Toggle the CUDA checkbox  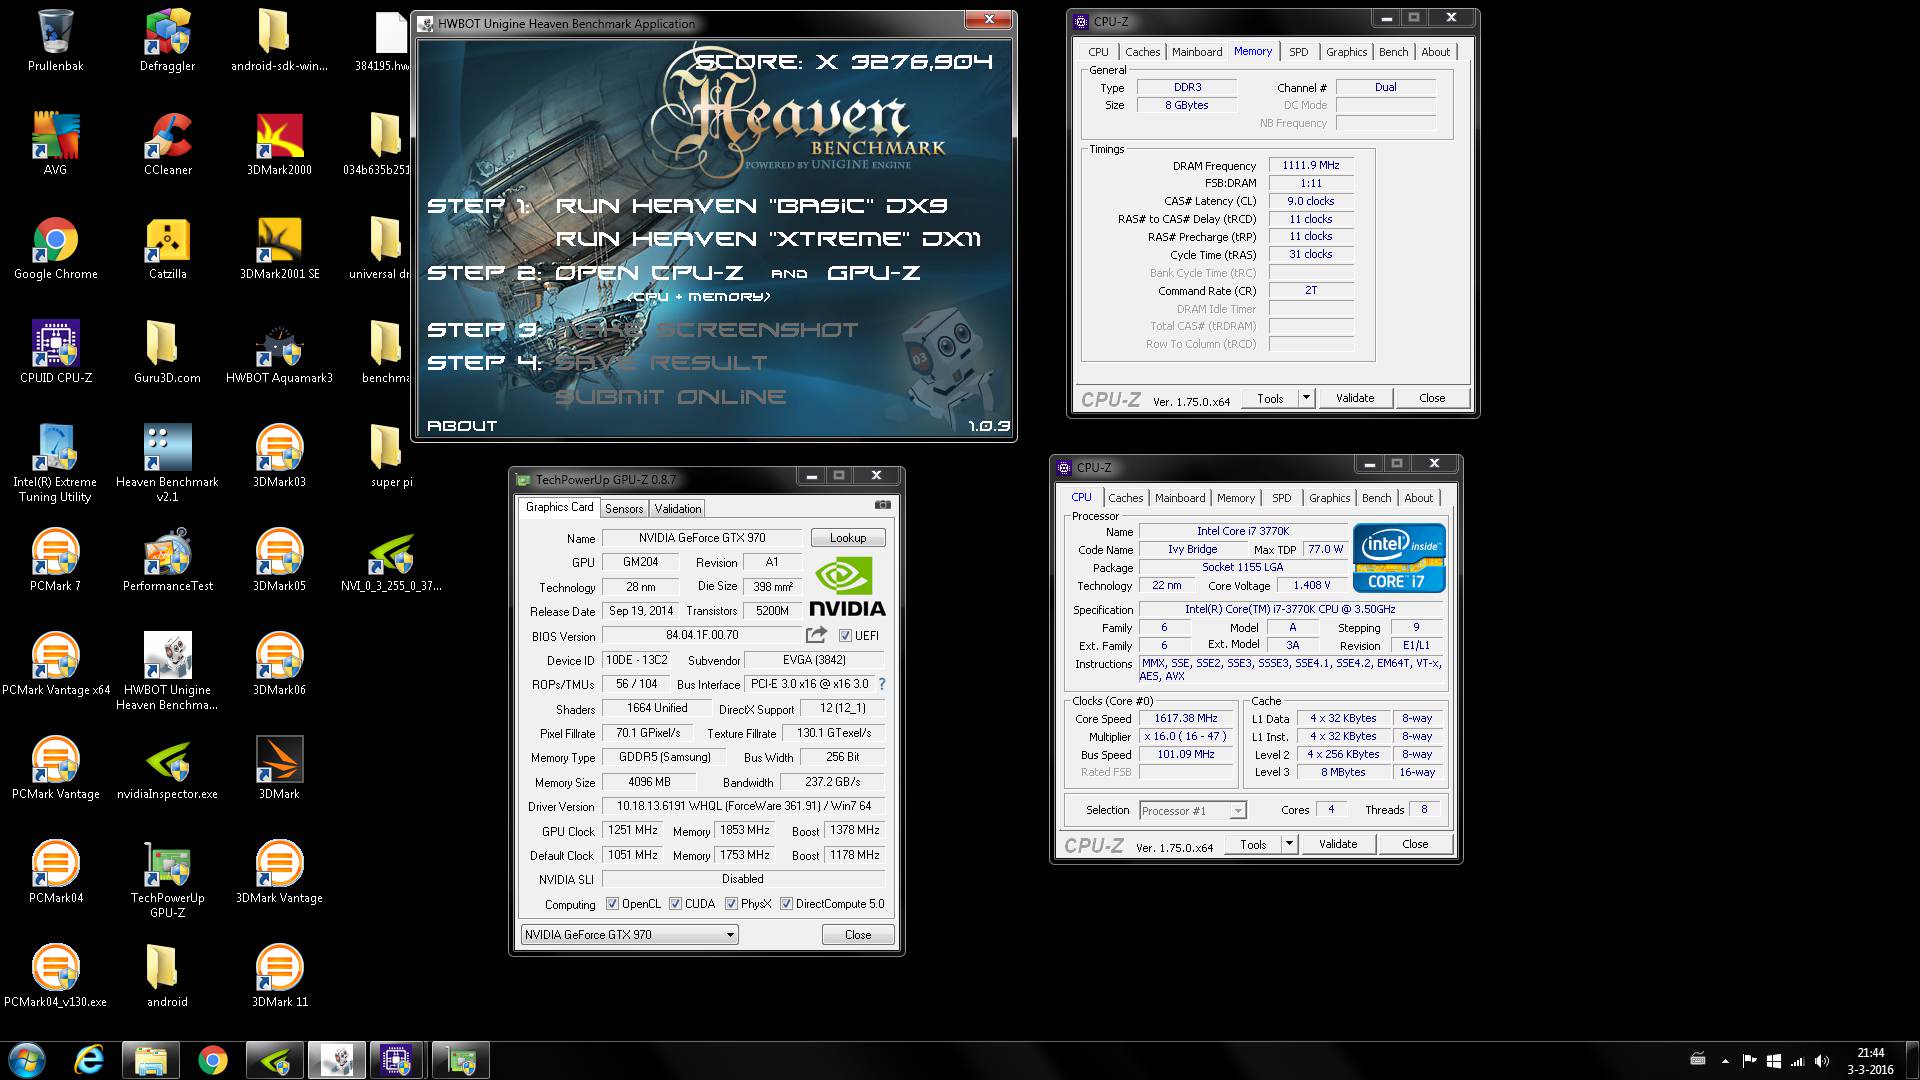pyautogui.click(x=676, y=904)
